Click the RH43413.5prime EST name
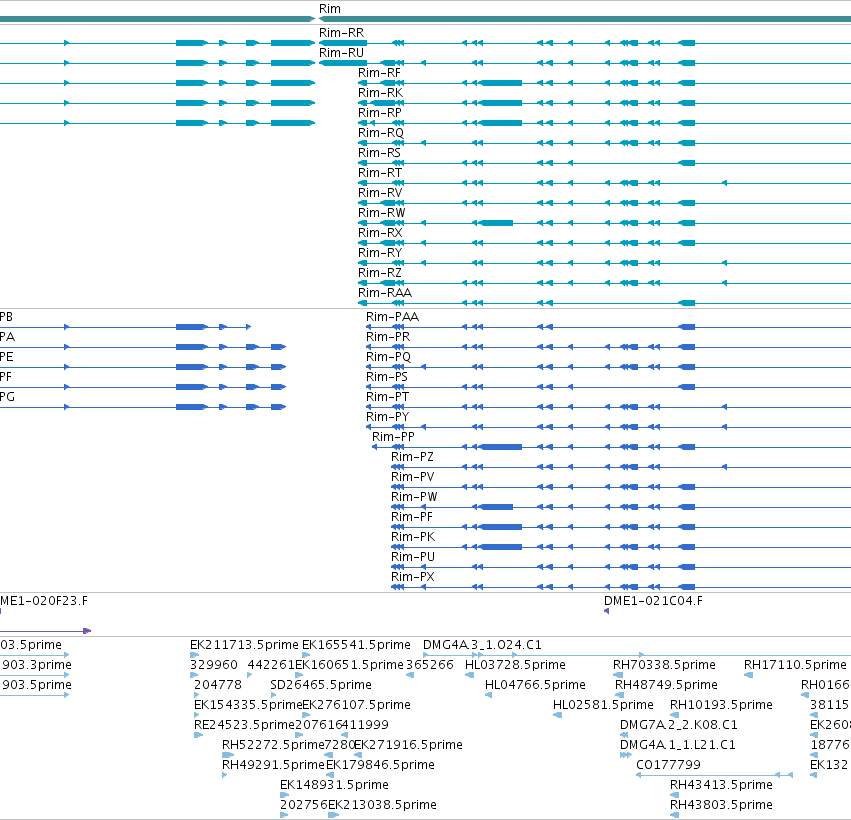851x820 pixels. click(x=721, y=785)
